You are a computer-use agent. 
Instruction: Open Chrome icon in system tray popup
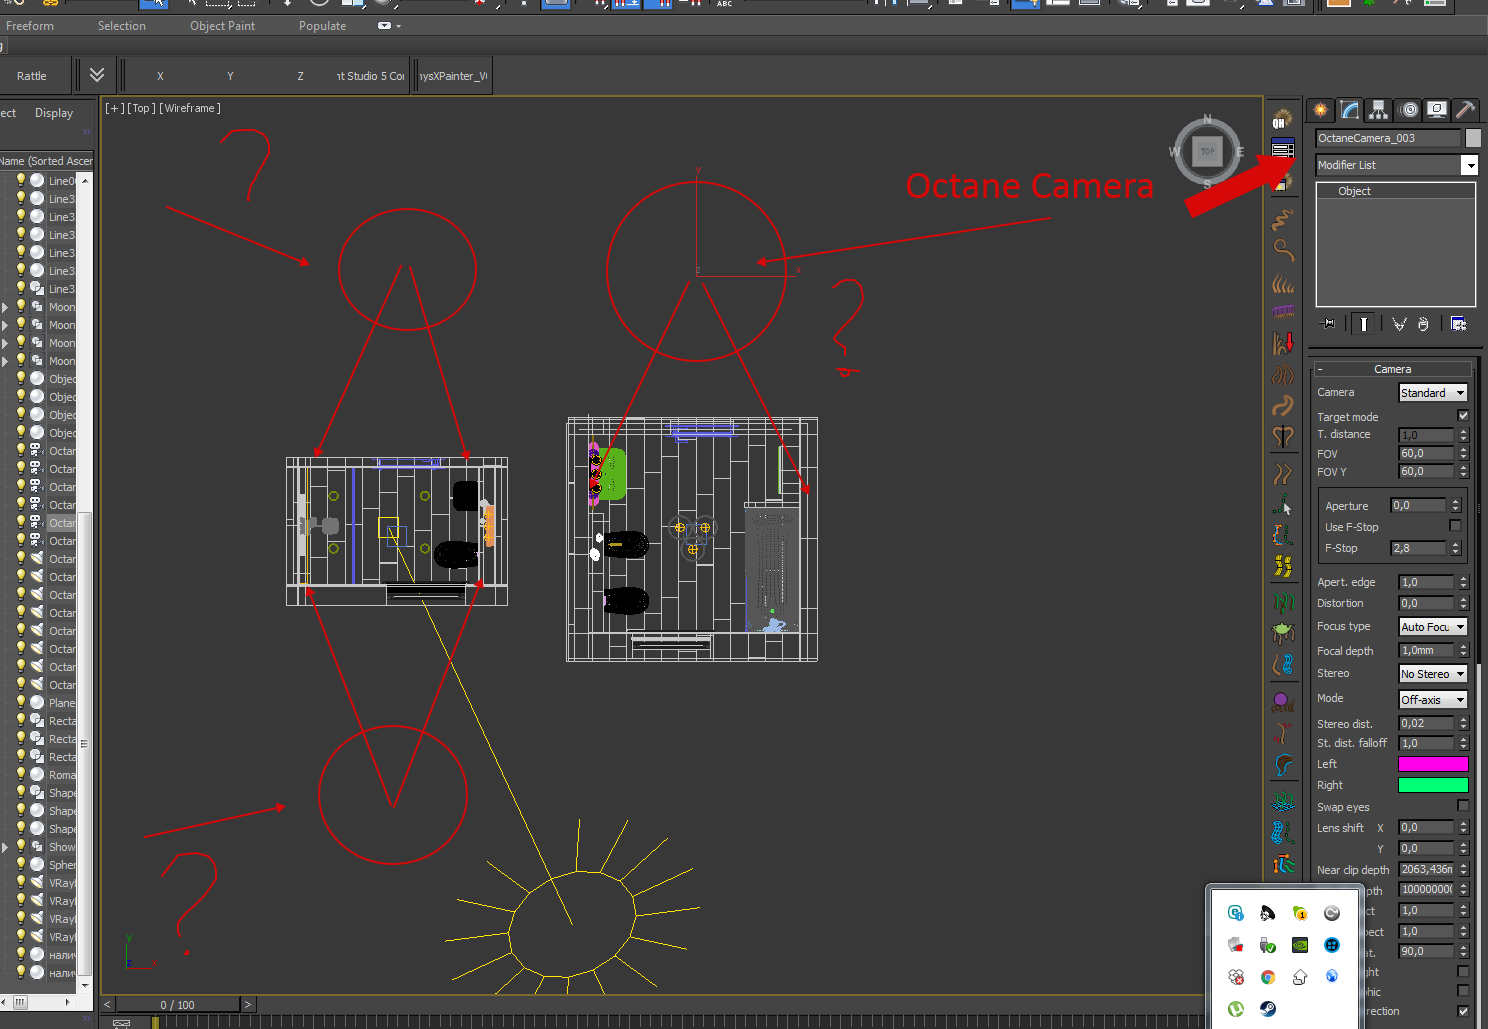[1268, 977]
